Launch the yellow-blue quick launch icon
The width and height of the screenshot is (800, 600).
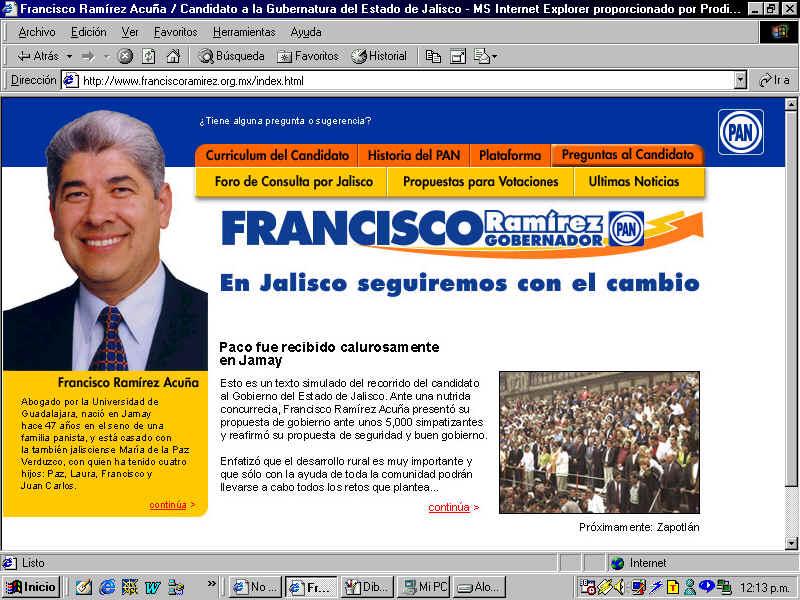point(130,587)
